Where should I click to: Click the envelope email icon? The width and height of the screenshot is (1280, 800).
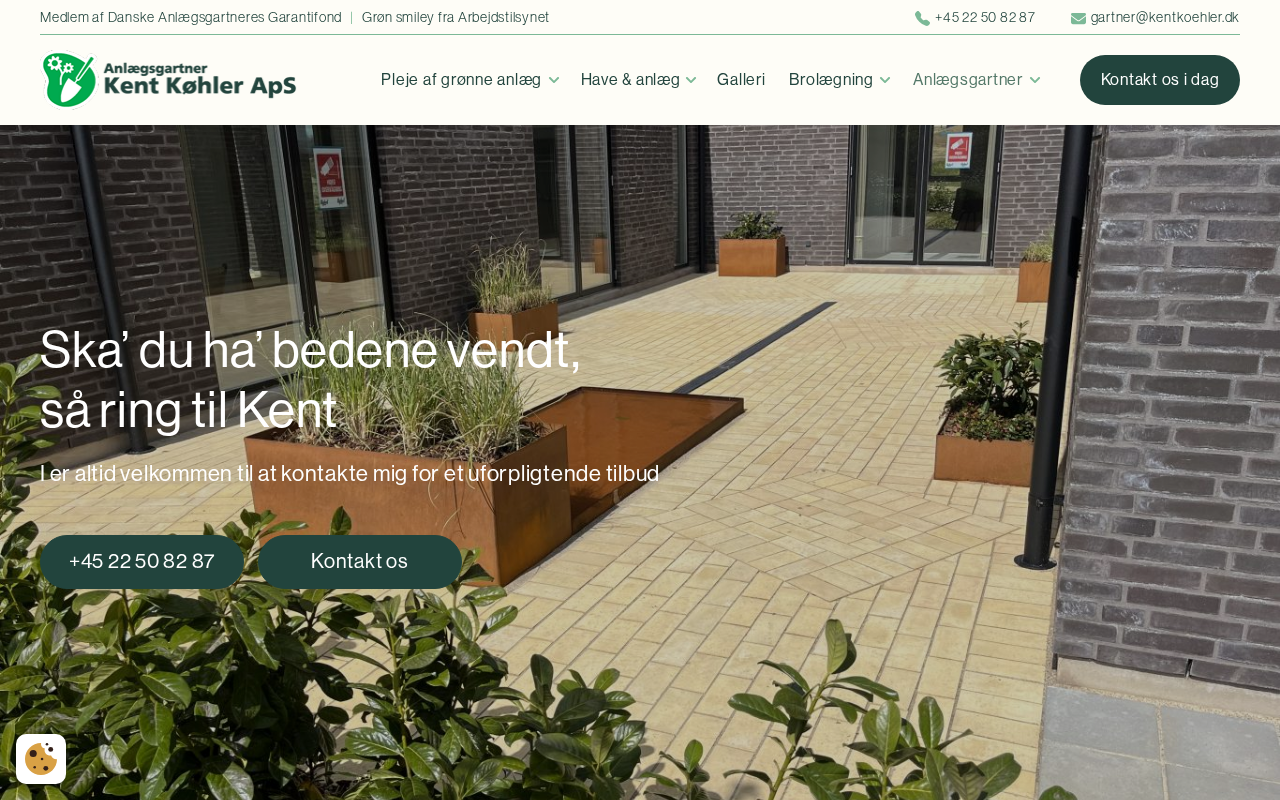point(1078,18)
